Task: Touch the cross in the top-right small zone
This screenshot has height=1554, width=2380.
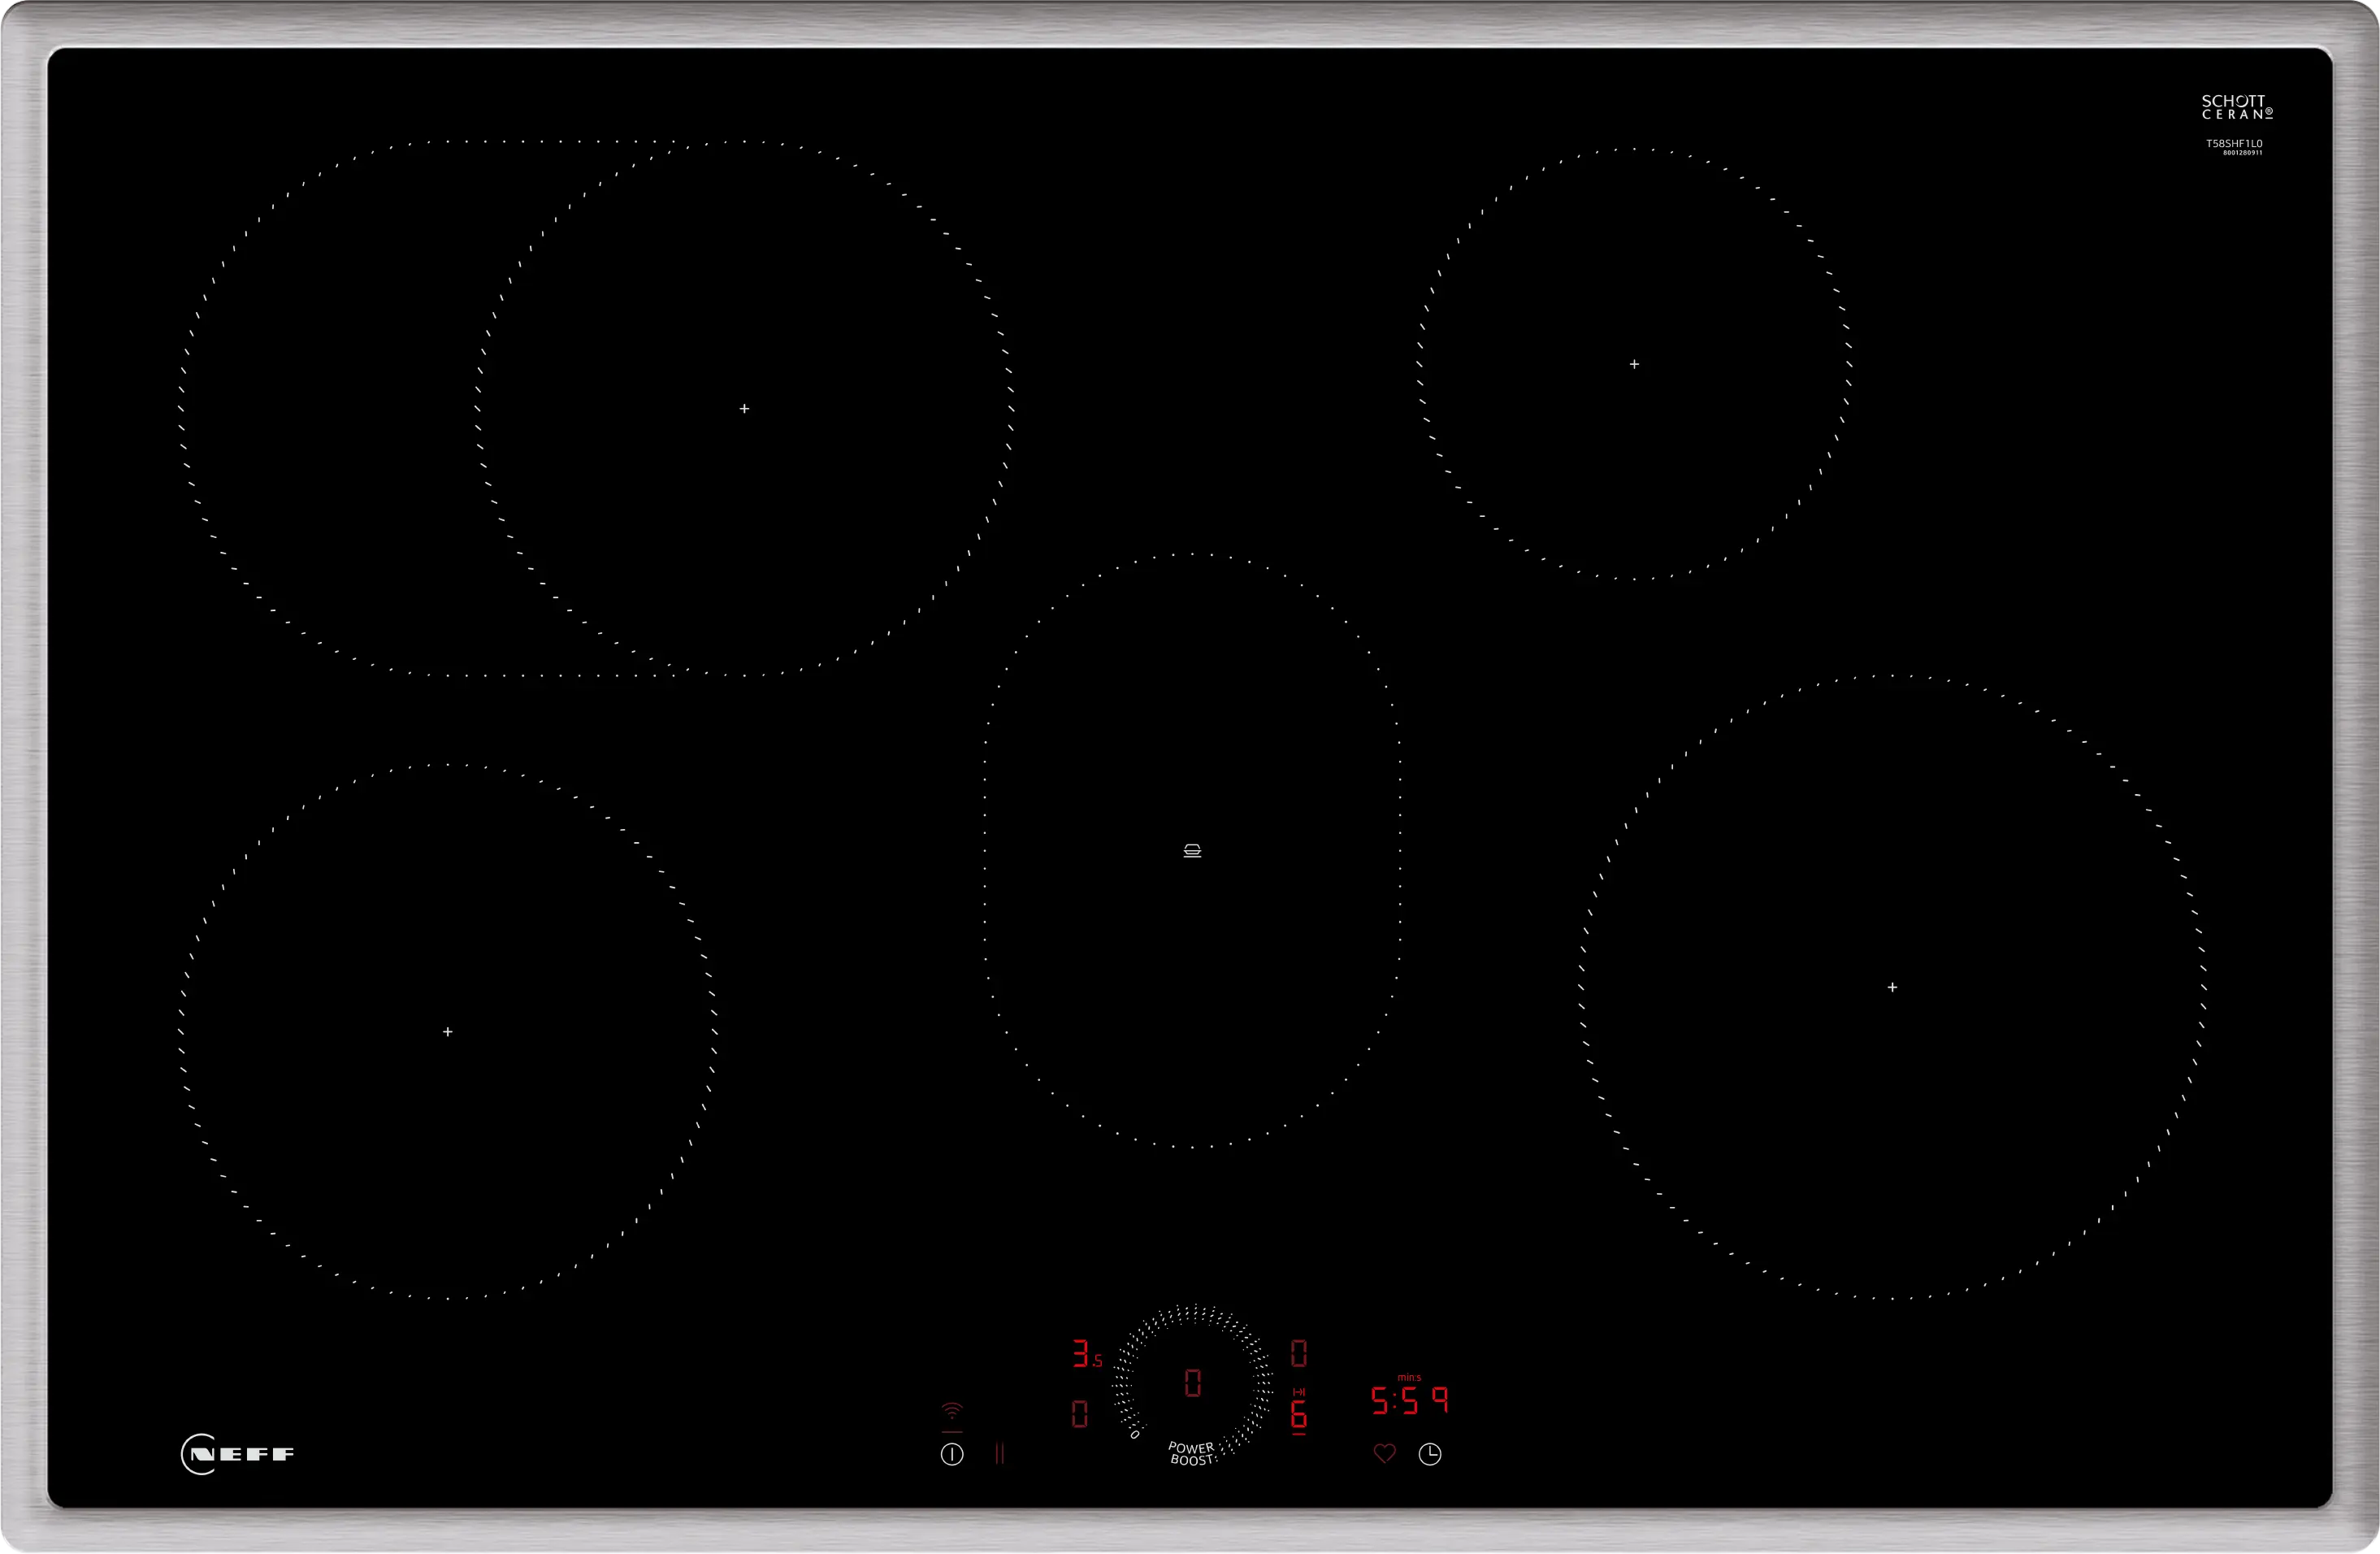Action: click(x=1634, y=364)
